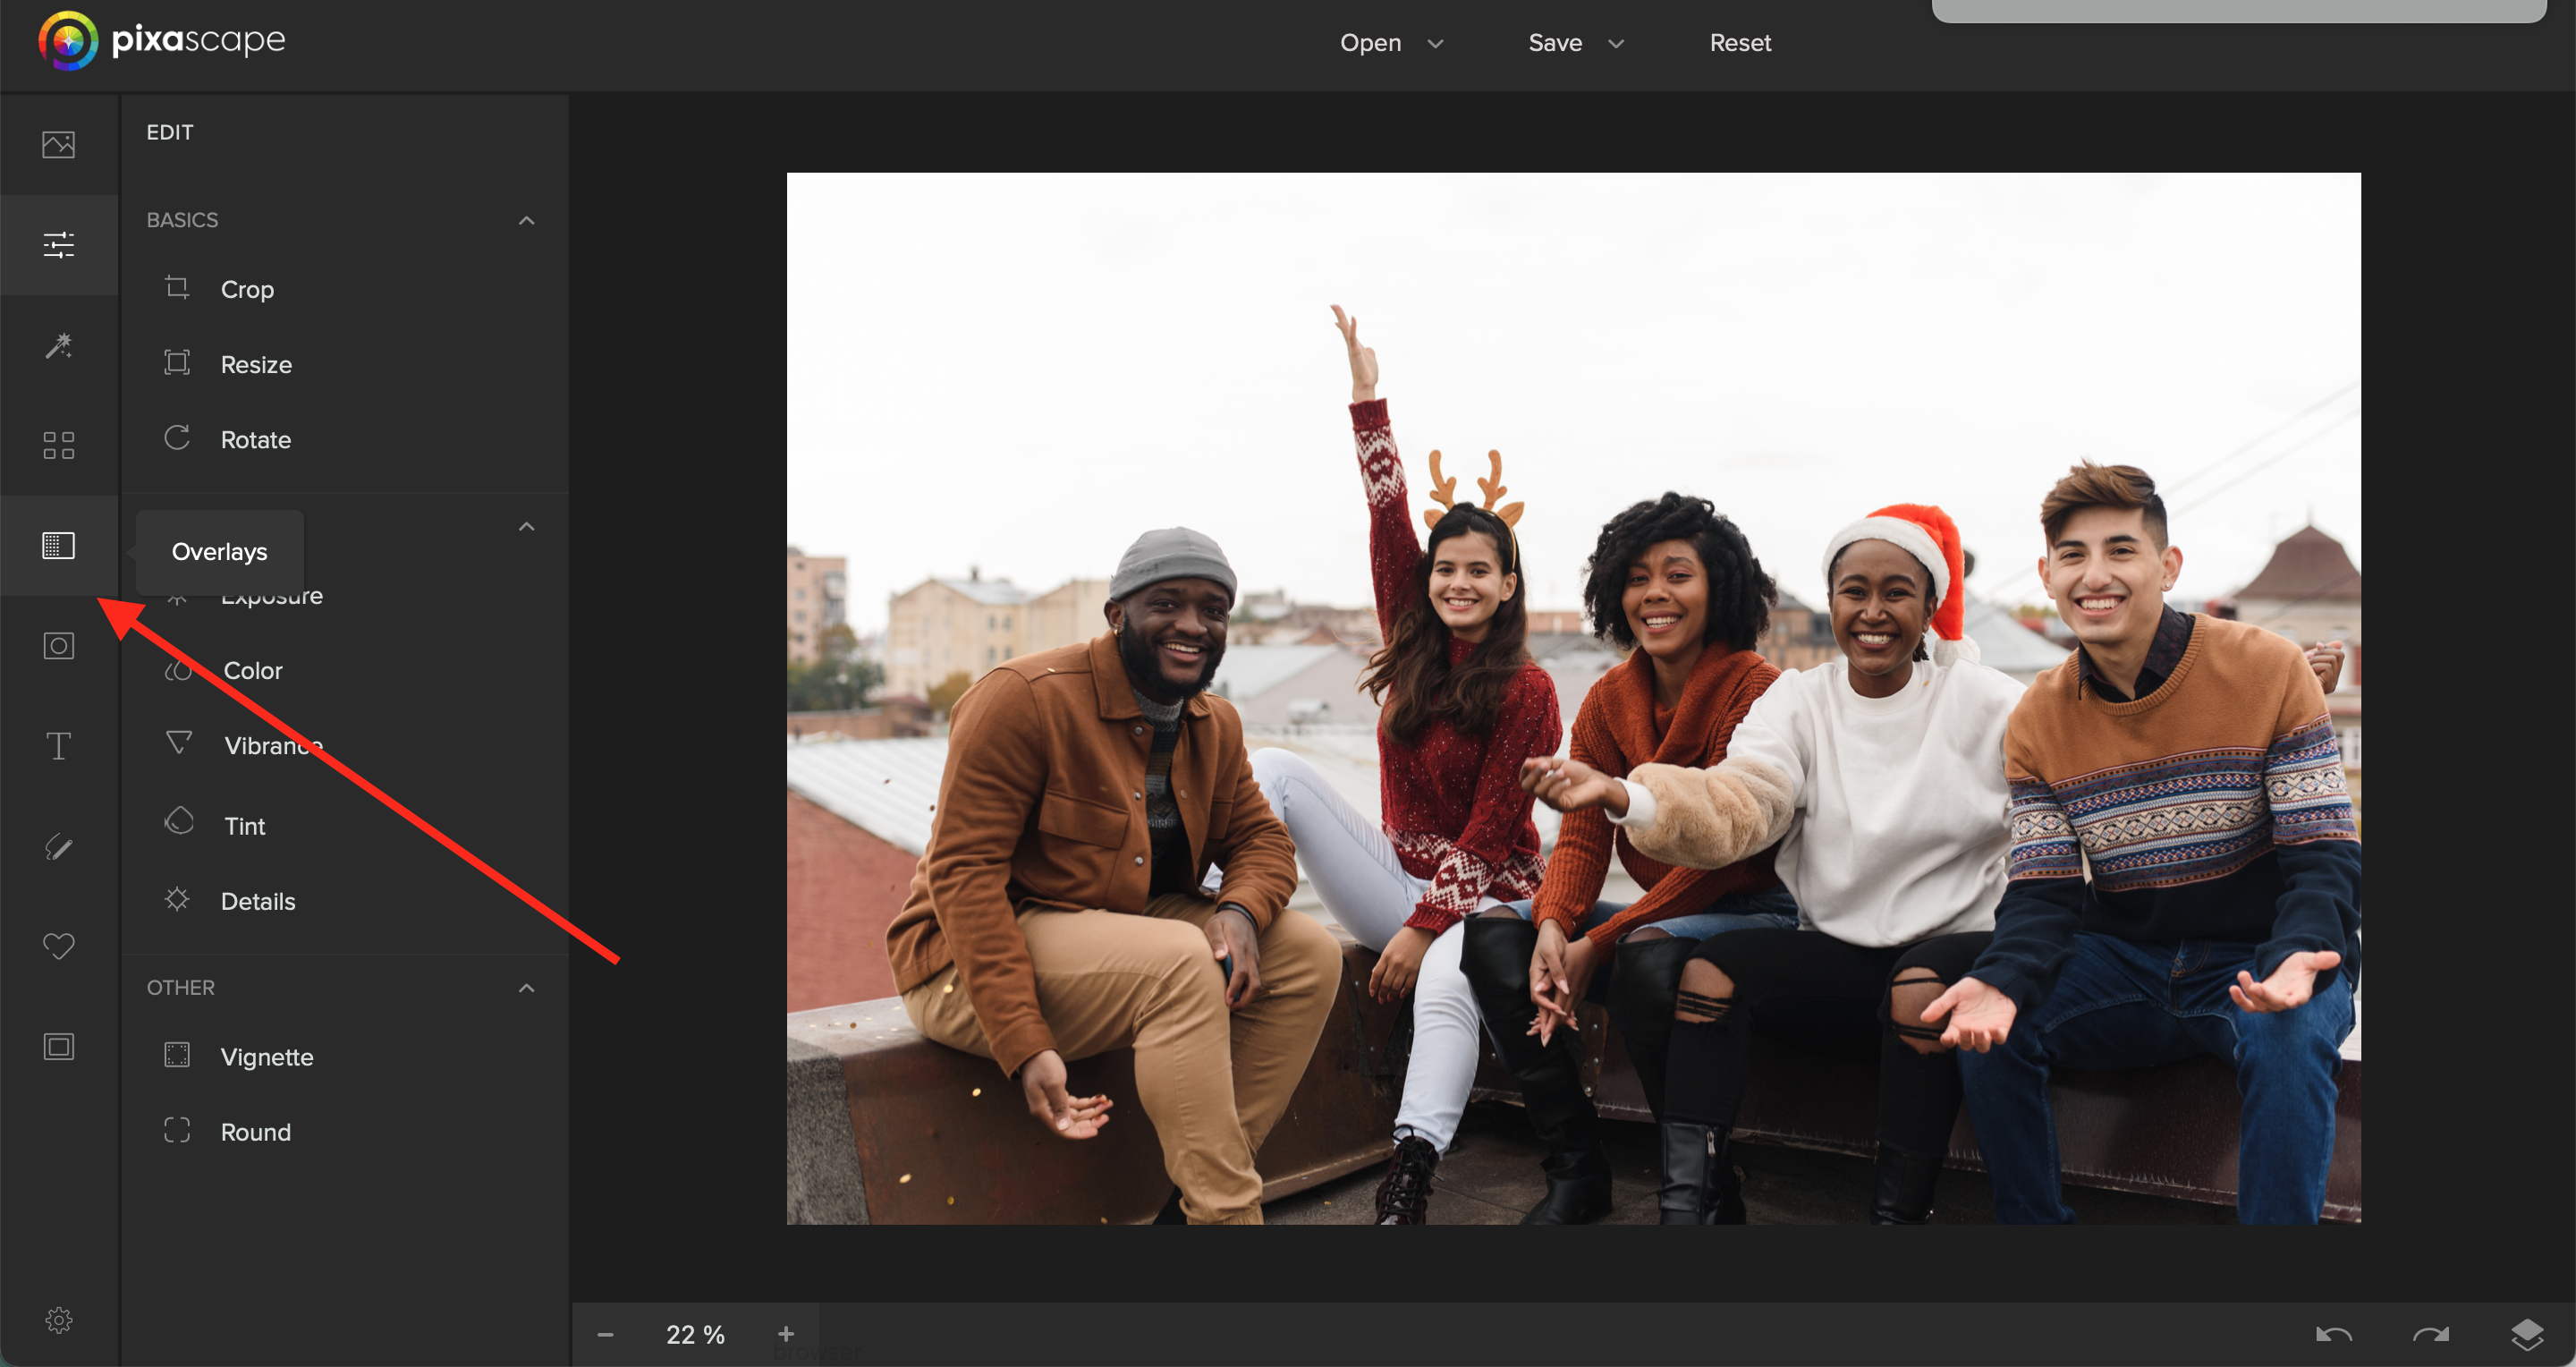Collapse the BASICS section
The image size is (2576, 1367).
(x=526, y=220)
